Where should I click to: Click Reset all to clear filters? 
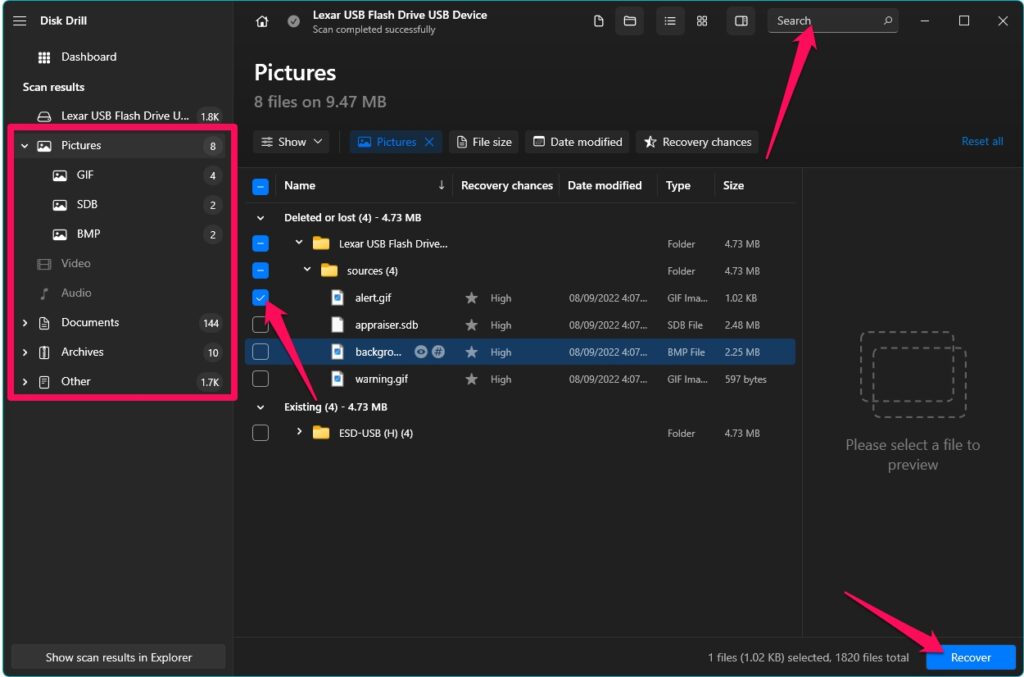click(x=982, y=141)
